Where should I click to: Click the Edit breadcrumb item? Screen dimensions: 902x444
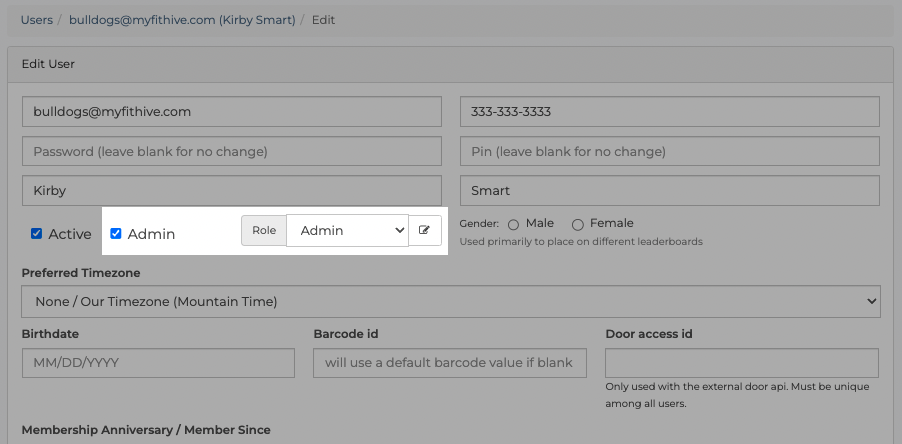[x=323, y=20]
